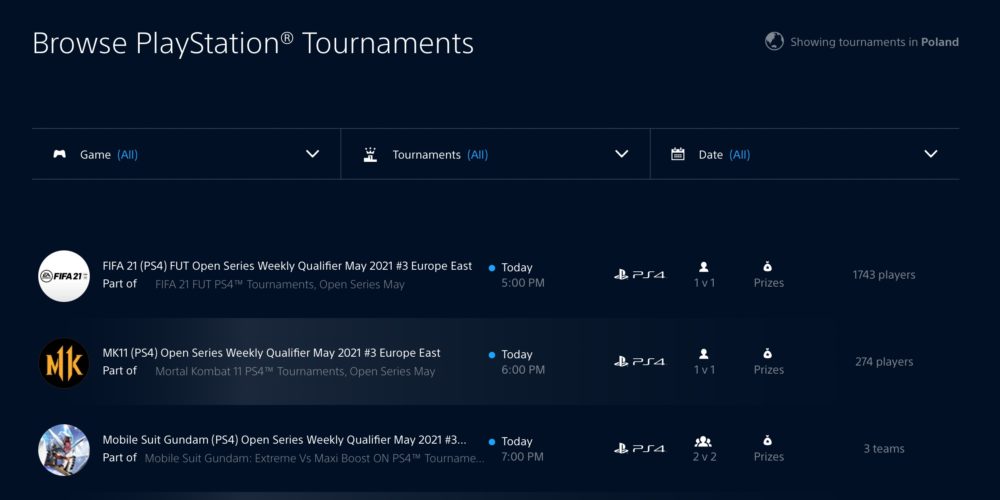
Task: Click the PS4 logo in FIFA 21 row
Action: pyautogui.click(x=639, y=275)
